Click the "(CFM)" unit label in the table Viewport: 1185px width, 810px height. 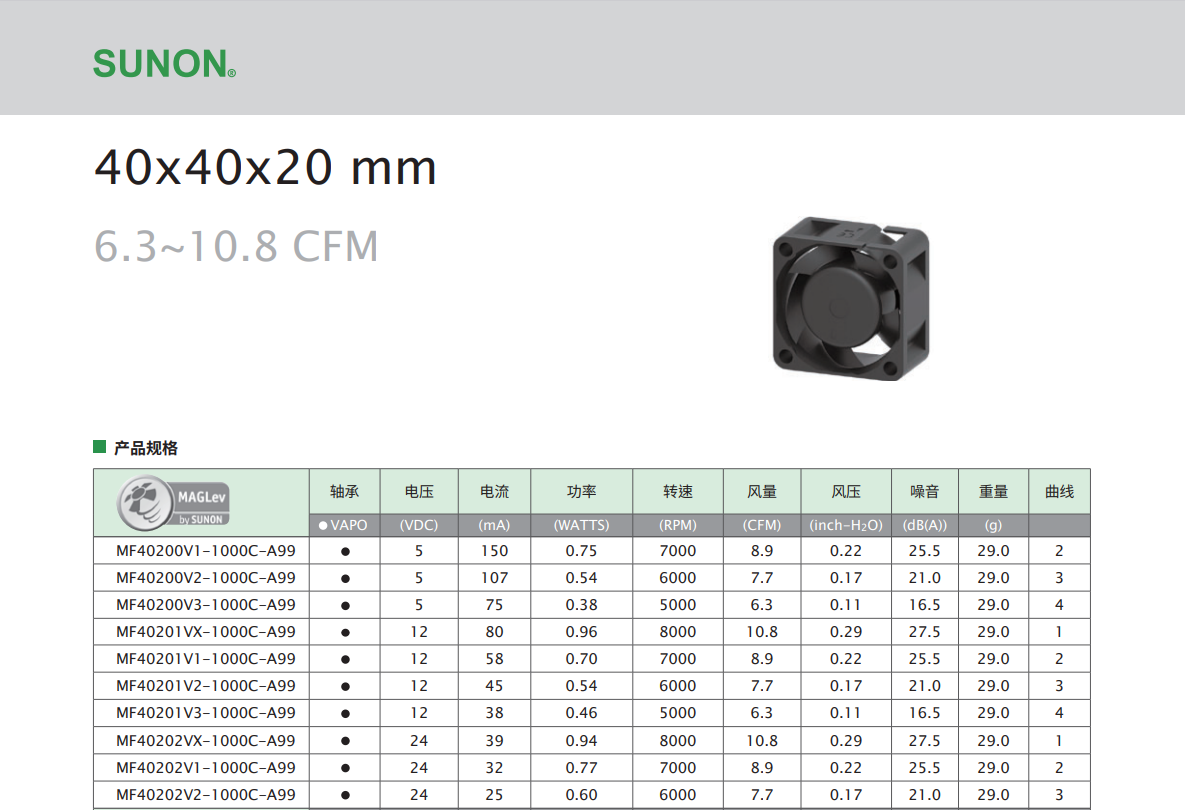(x=762, y=525)
